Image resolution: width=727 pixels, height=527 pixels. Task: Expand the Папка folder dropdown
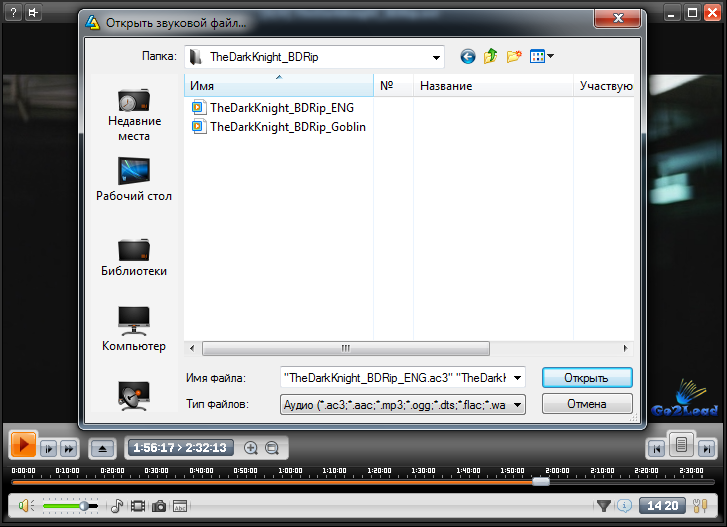coord(436,57)
